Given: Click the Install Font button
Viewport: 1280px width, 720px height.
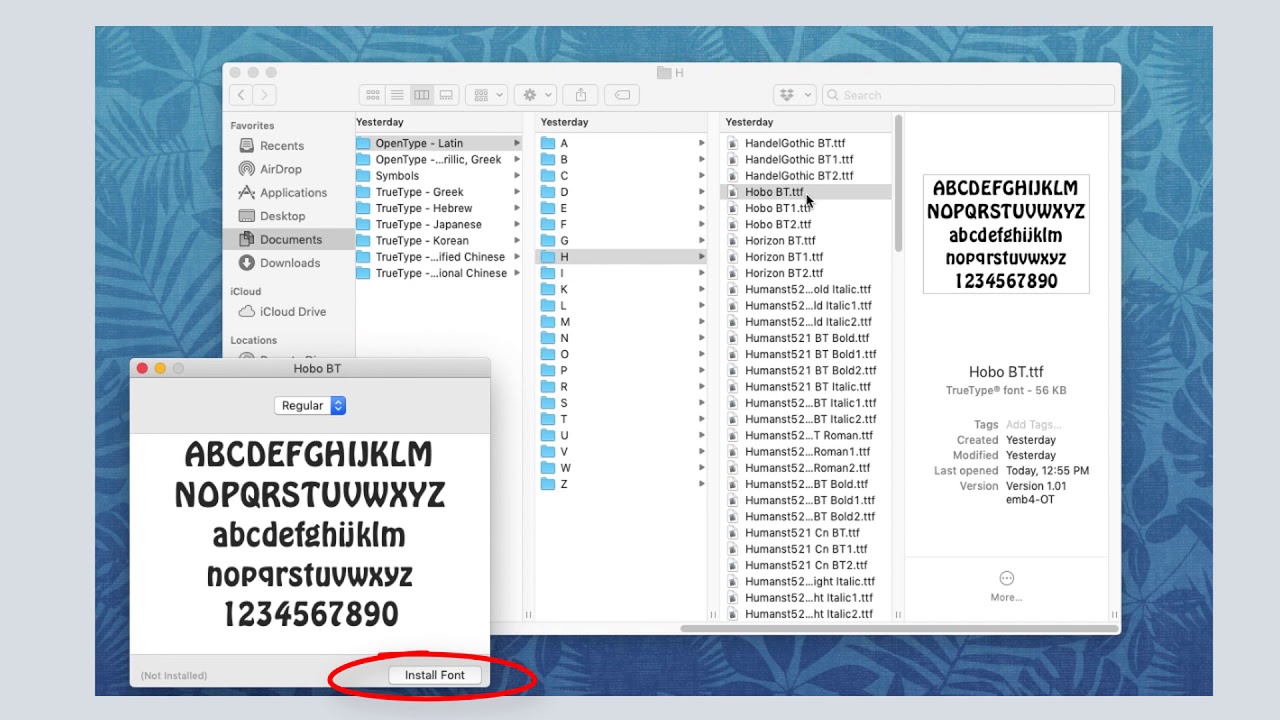Looking at the screenshot, I should (435, 675).
